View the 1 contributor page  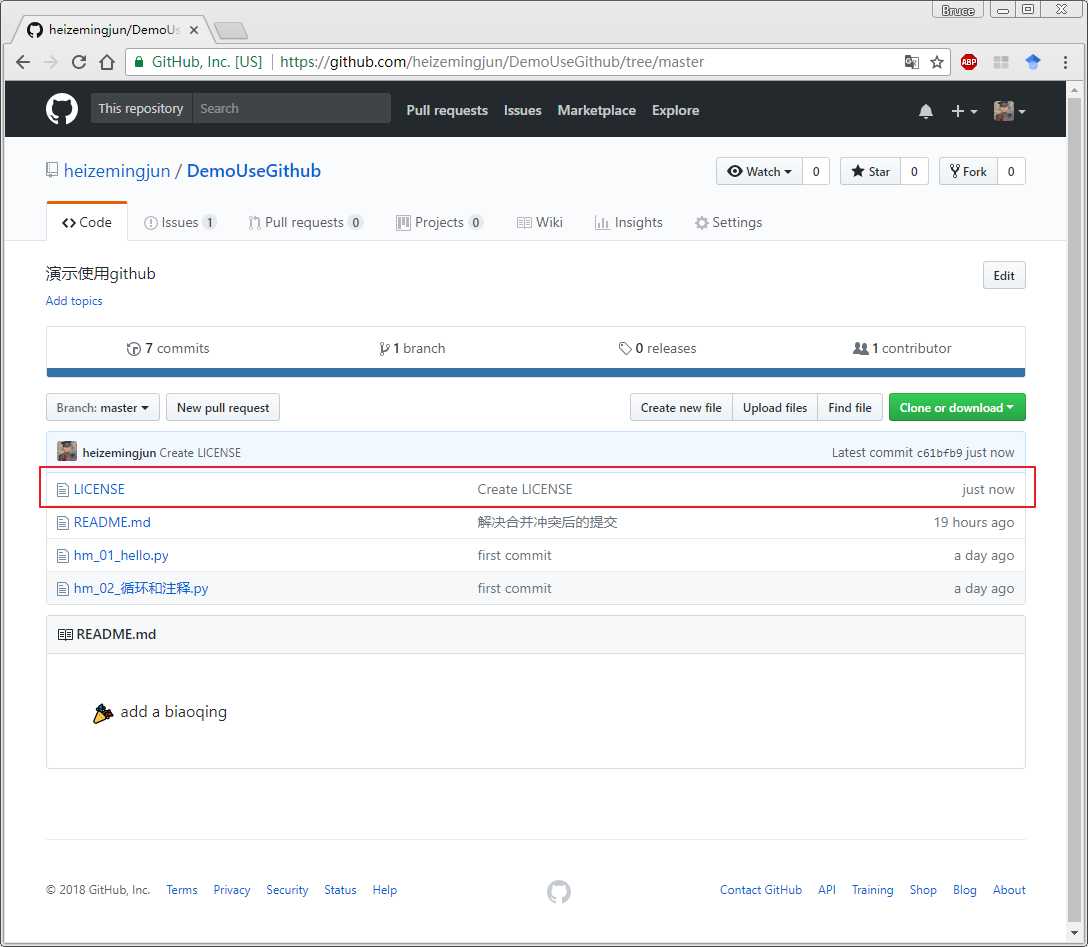pos(902,348)
